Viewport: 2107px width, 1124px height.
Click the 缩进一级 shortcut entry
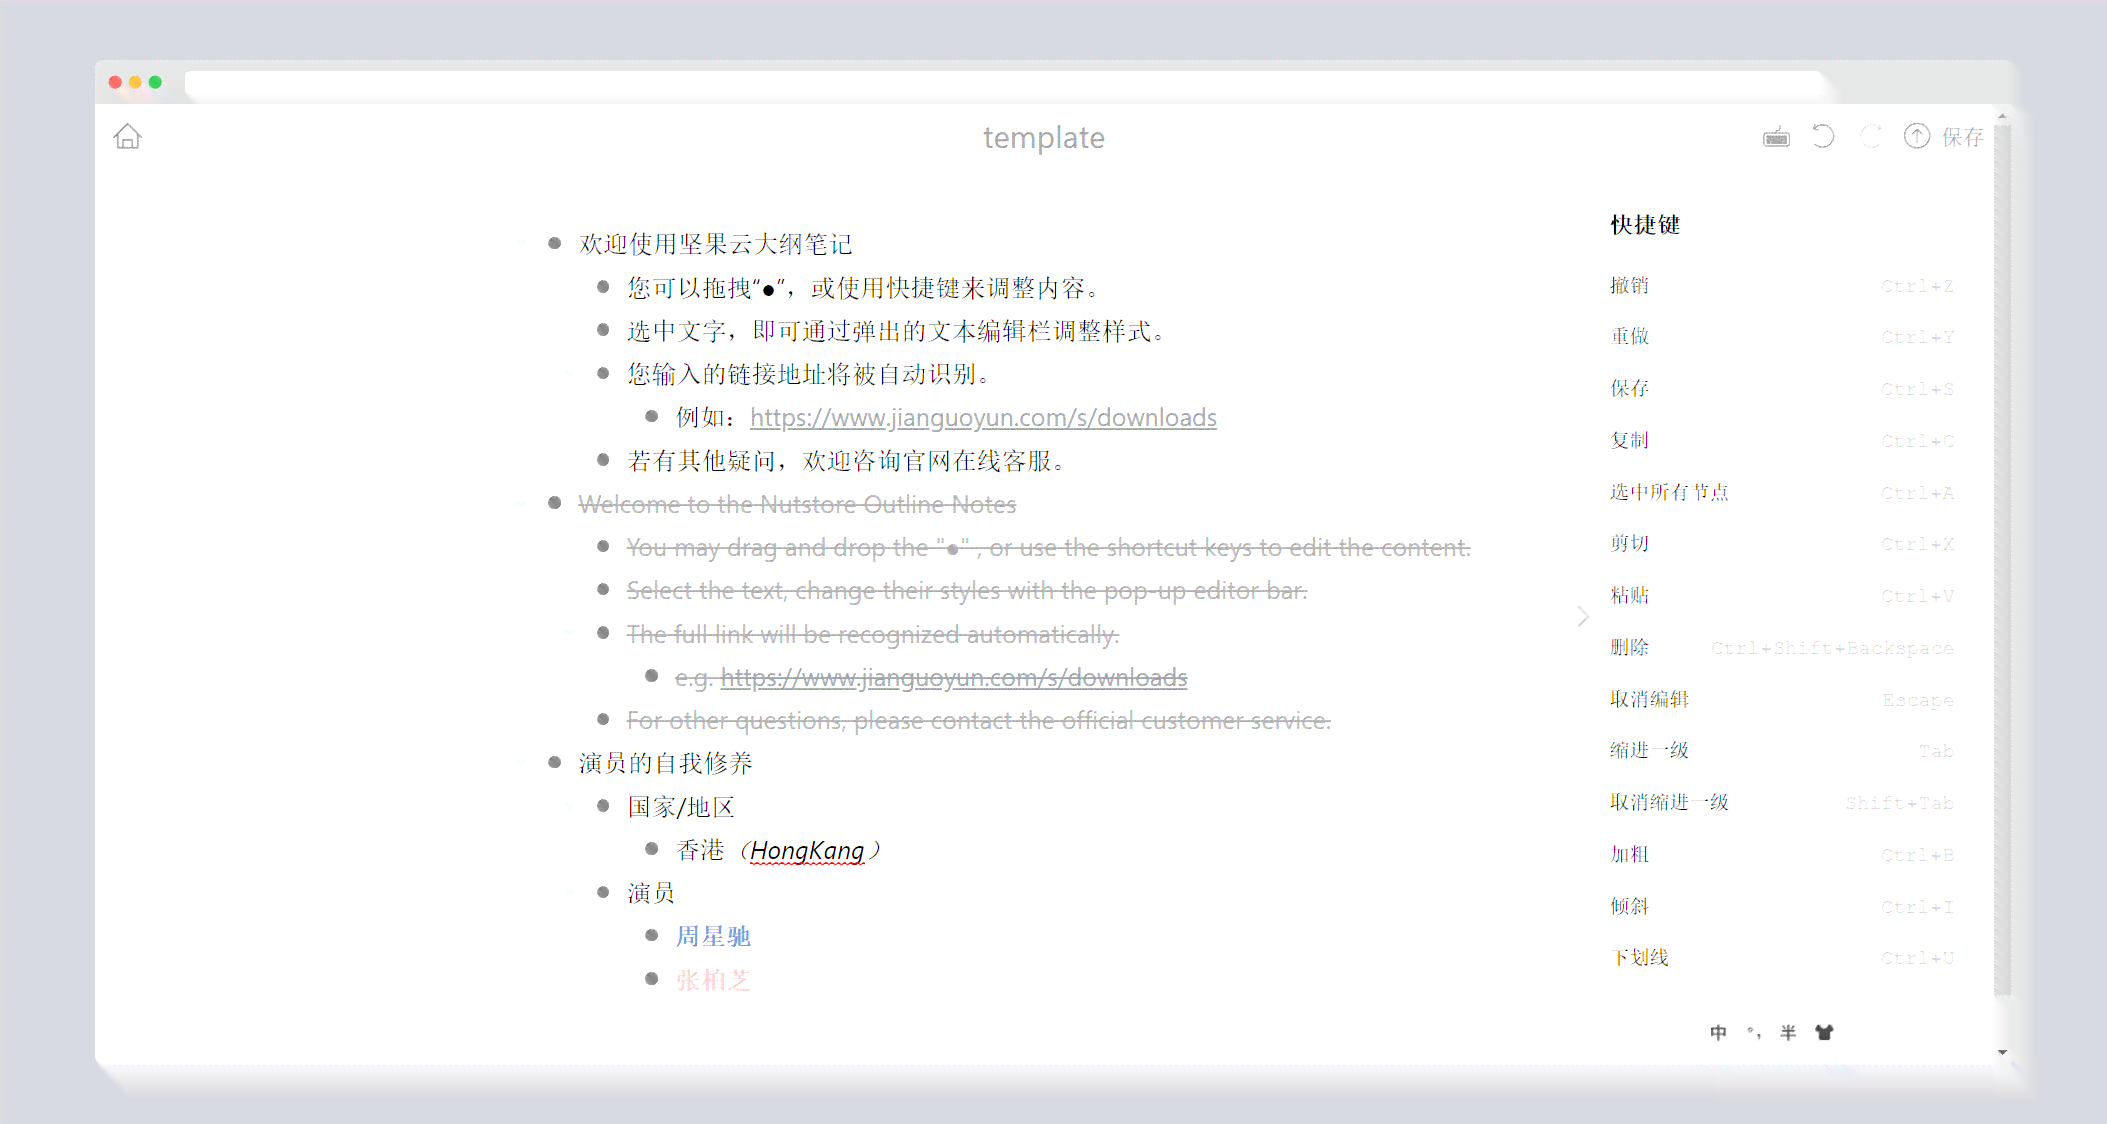(1781, 750)
